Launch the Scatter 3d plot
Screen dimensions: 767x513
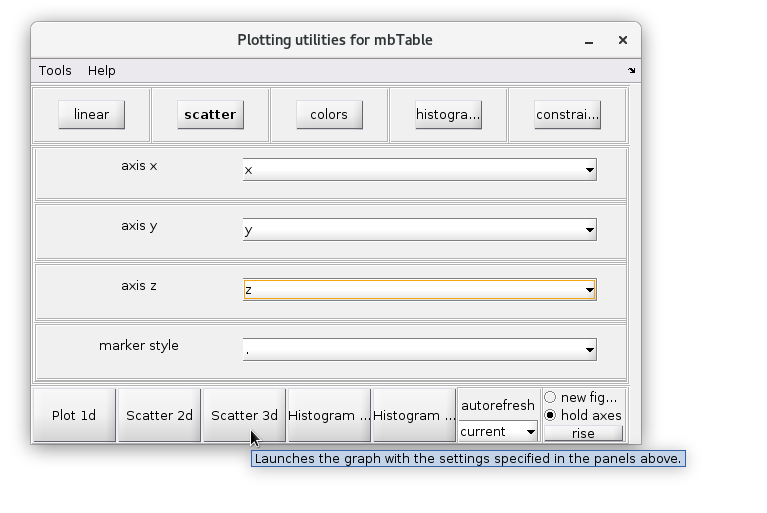[x=244, y=416]
